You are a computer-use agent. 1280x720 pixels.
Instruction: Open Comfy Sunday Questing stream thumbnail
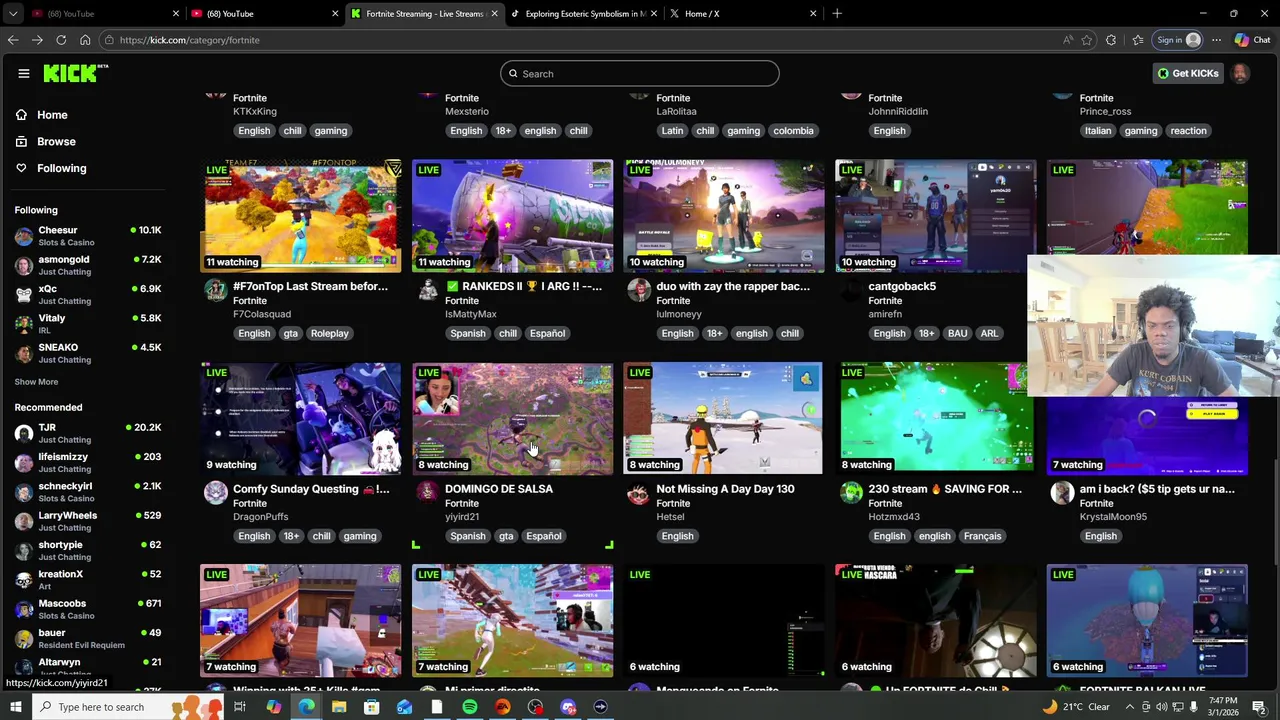[x=301, y=418]
